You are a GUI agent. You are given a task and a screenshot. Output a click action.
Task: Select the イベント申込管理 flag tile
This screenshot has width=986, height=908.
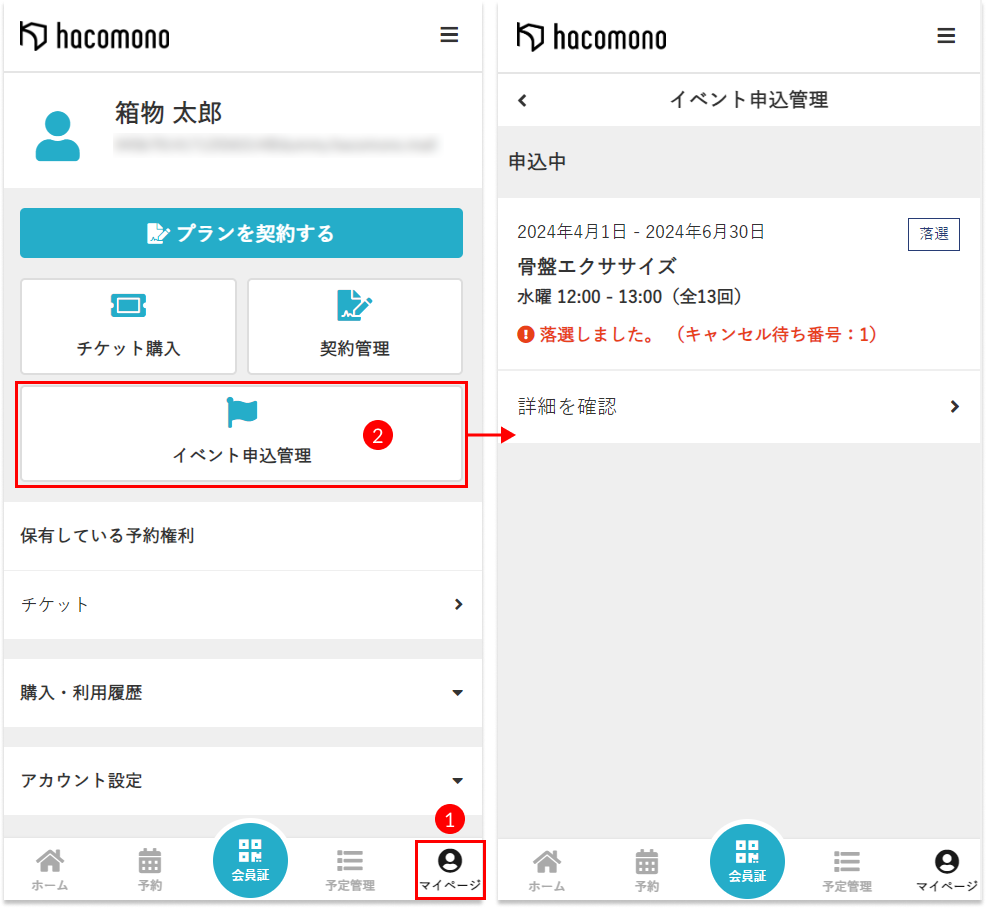click(241, 434)
